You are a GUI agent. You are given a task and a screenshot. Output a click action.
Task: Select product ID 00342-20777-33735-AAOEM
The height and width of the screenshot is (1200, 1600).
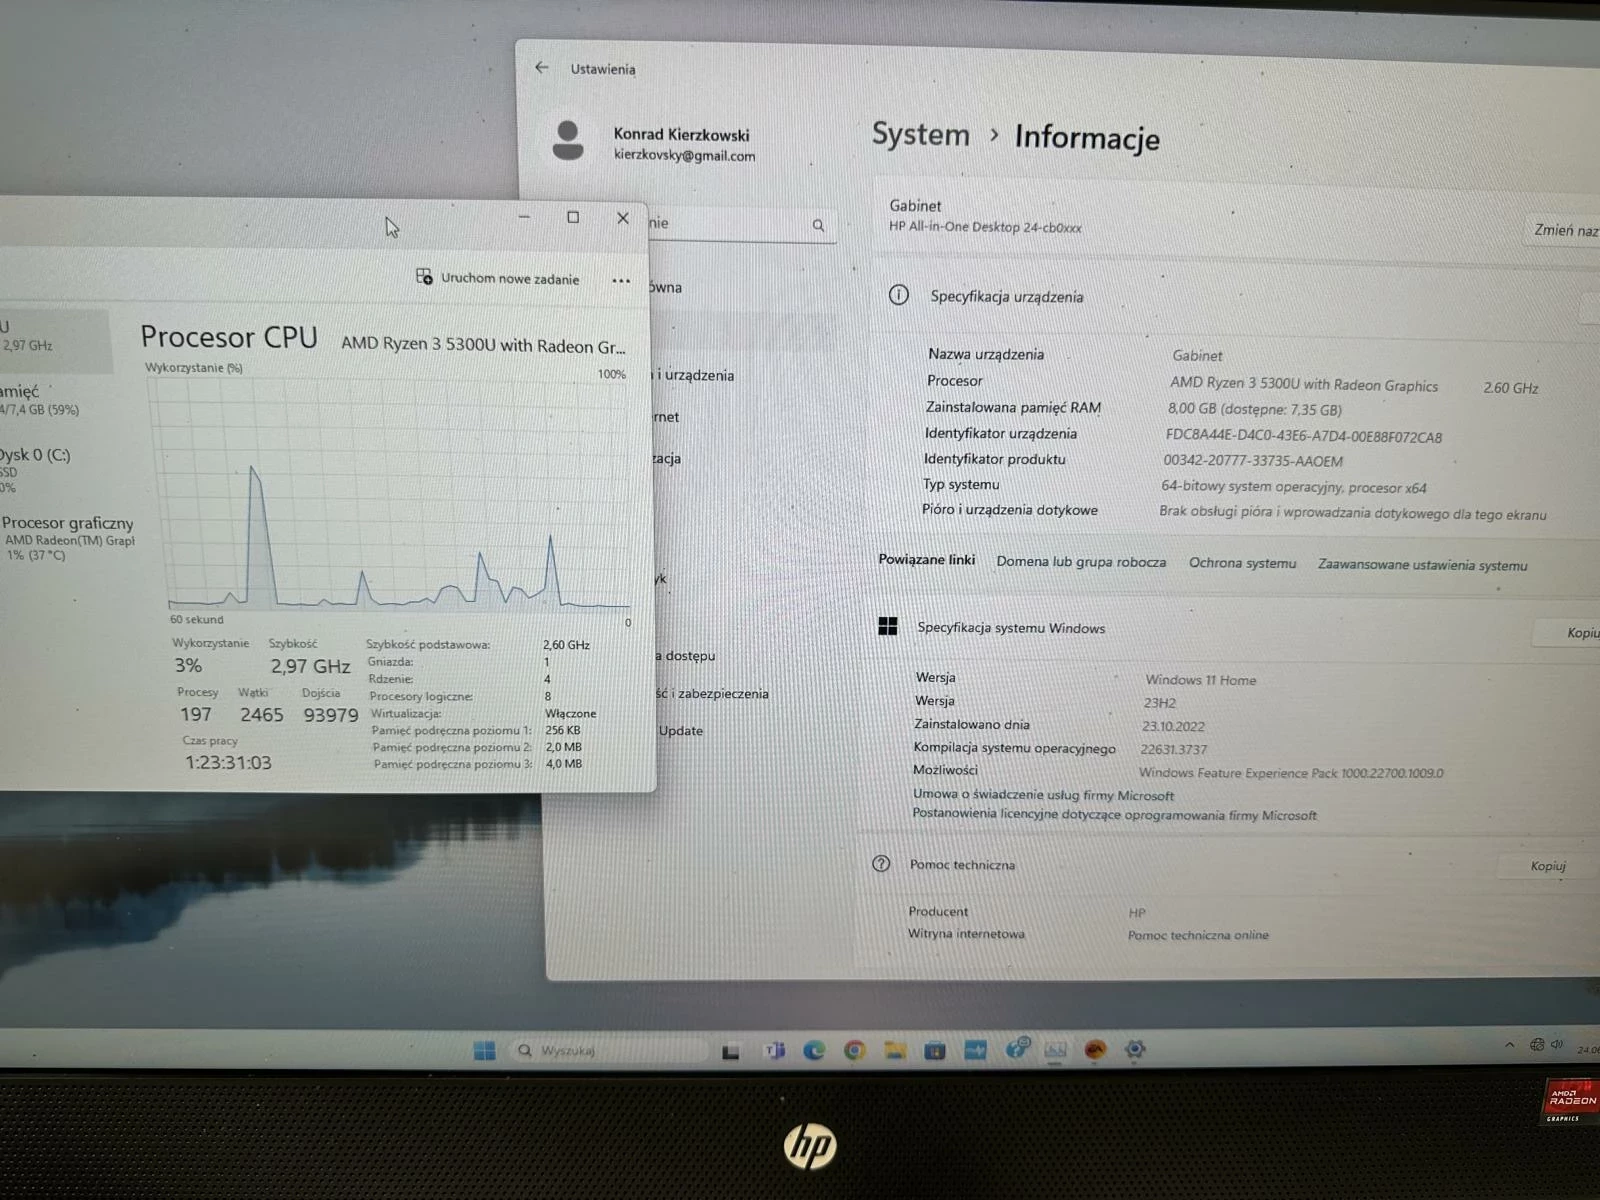pos(1253,461)
